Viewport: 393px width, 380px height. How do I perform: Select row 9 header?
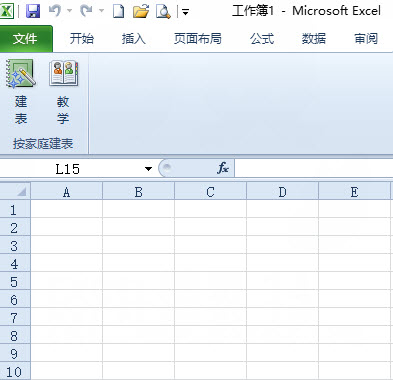tap(15, 353)
